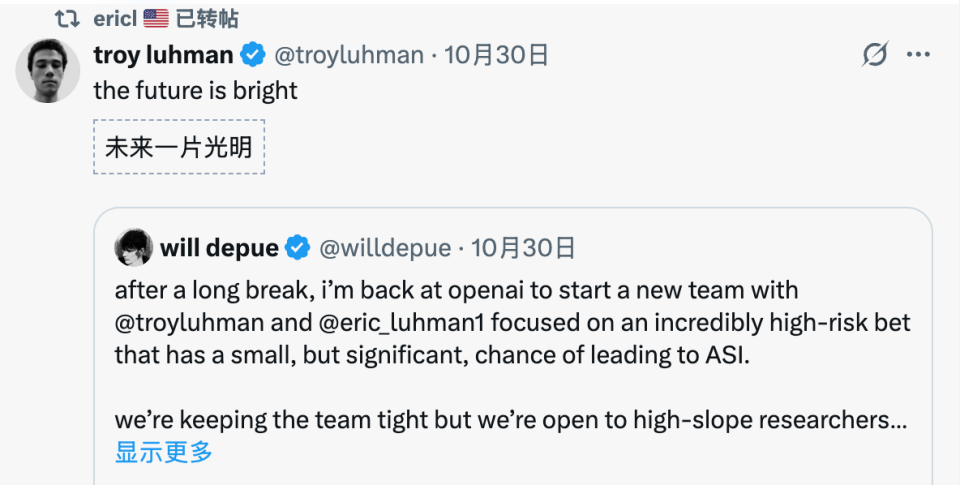Open will depue's small profile avatar
This screenshot has height=485, width=960.
(134, 247)
